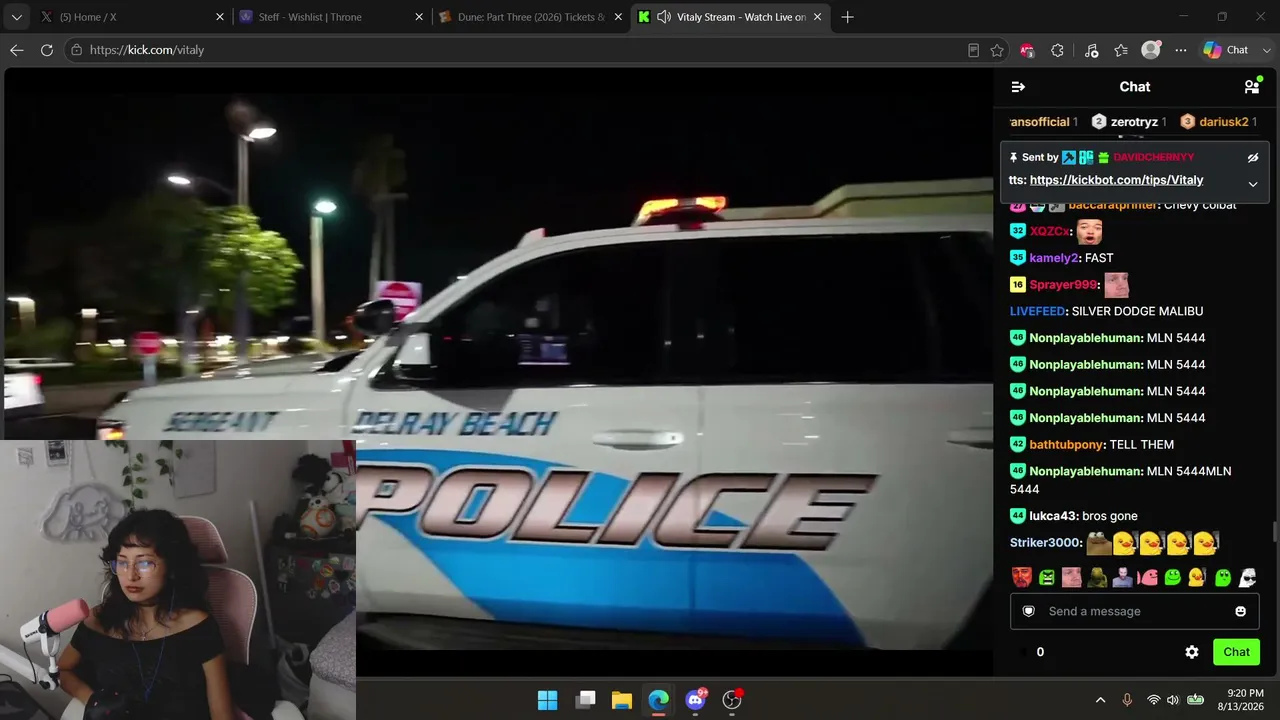Open the kickbot.com/tips/Vitaly link
The width and height of the screenshot is (1280, 720).
(x=1116, y=180)
